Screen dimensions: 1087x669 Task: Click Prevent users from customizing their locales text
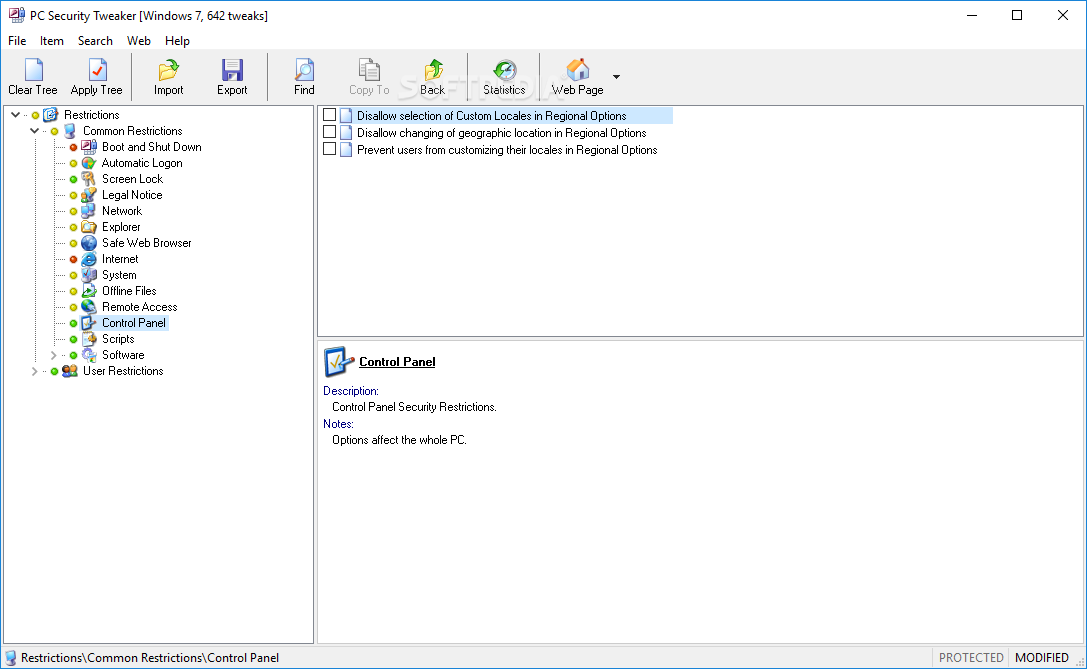pos(507,150)
